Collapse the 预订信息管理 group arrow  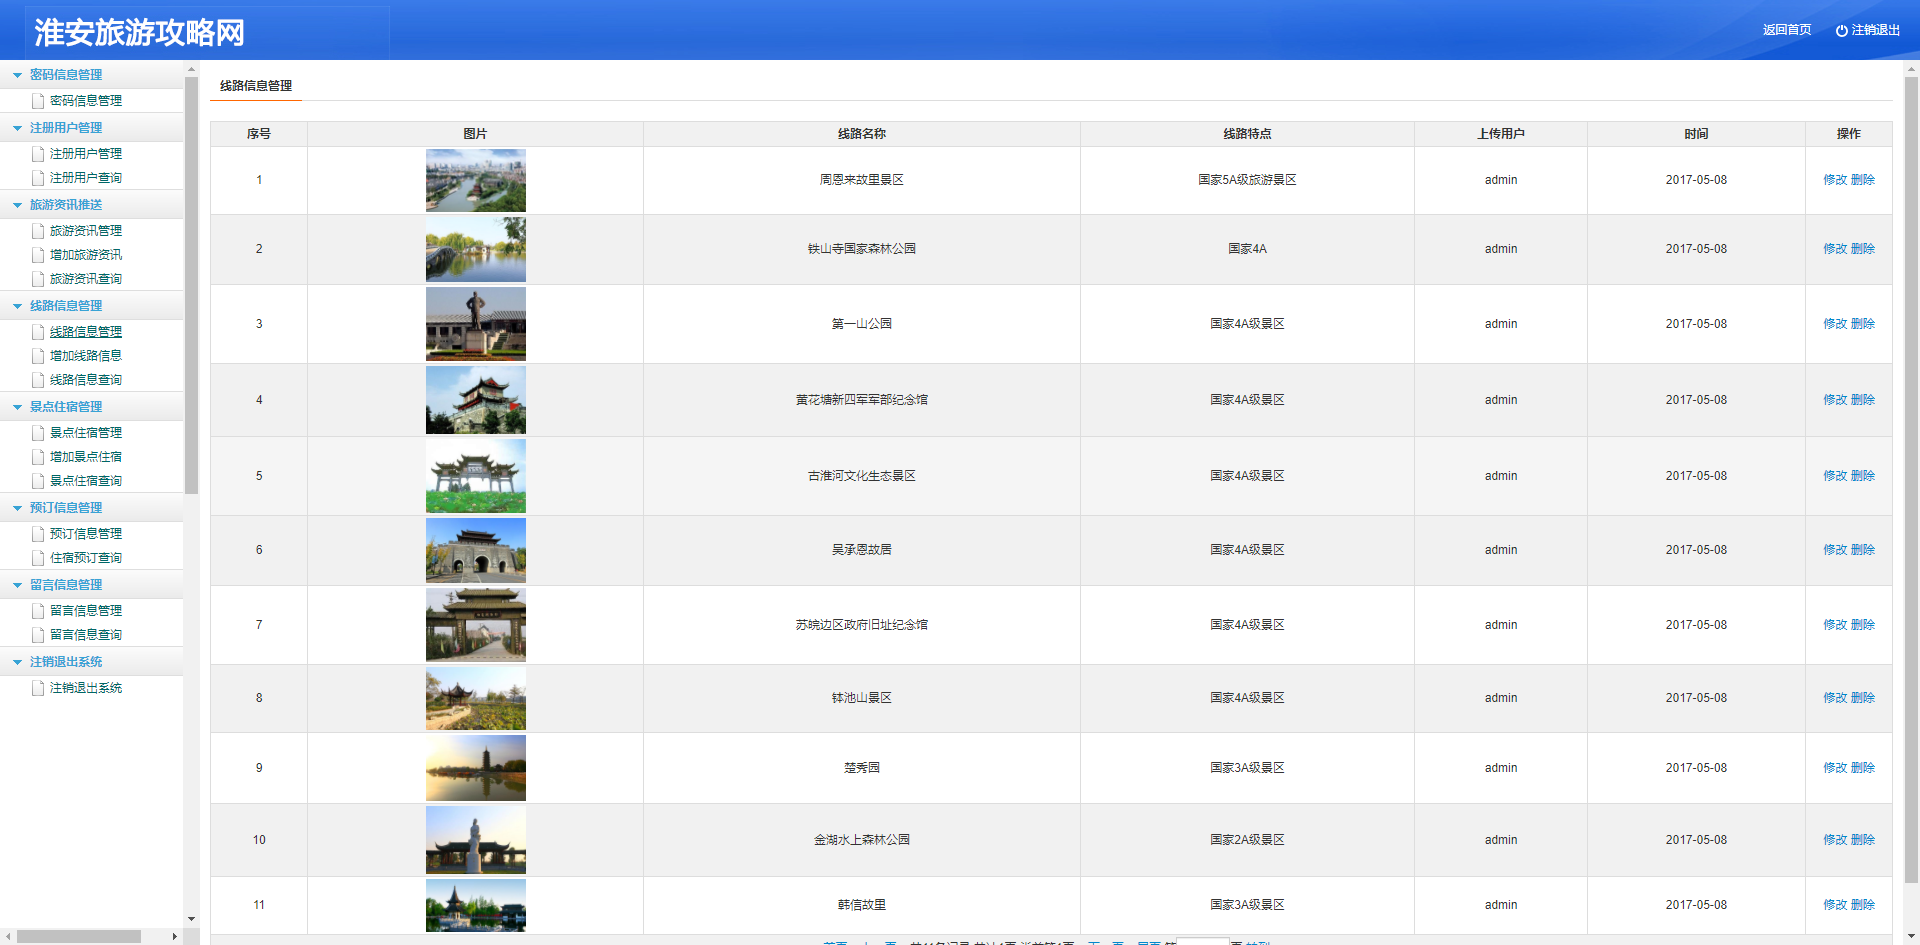coord(17,508)
